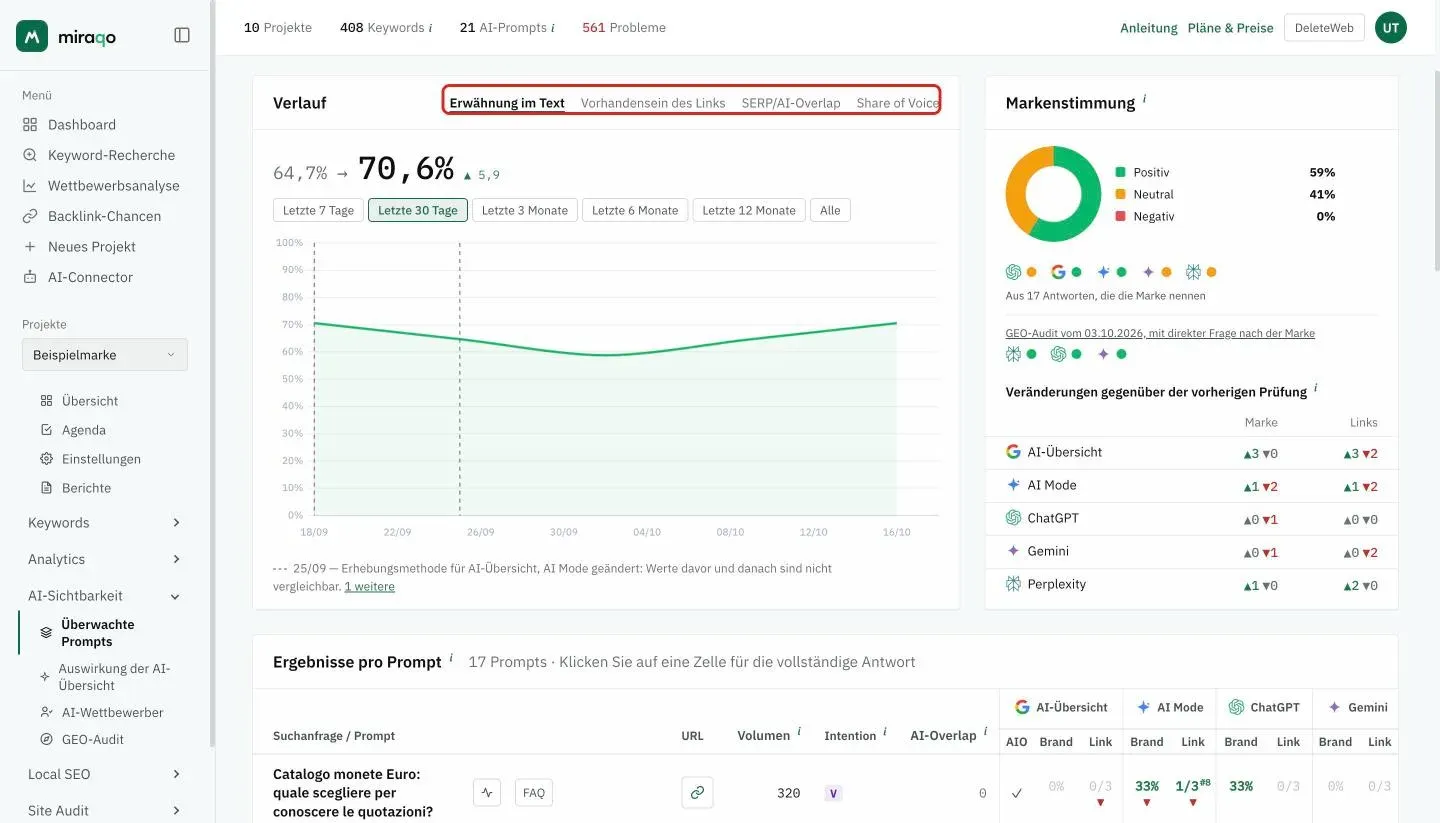Click the Positiv green legend swatch
This screenshot has width=1440, height=823.
click(x=1120, y=173)
